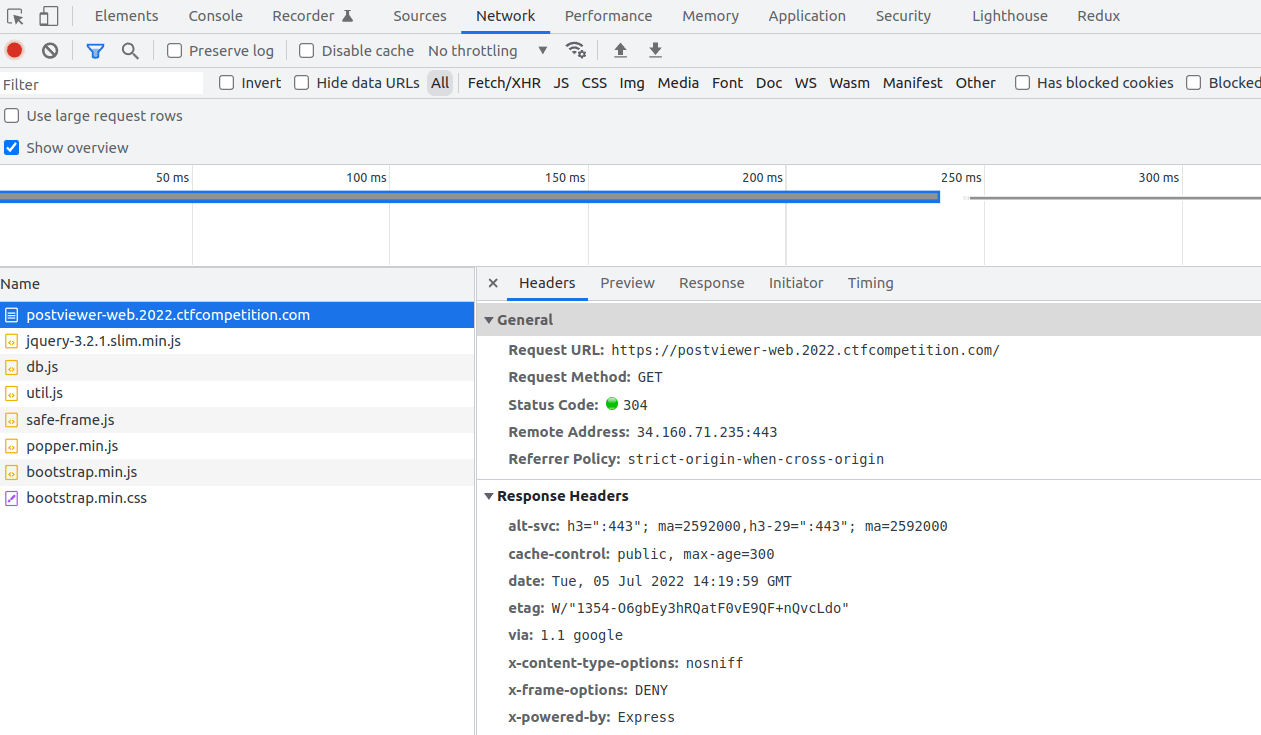Open the Recorder panel
Image resolution: width=1261 pixels, height=735 pixels.
click(313, 16)
